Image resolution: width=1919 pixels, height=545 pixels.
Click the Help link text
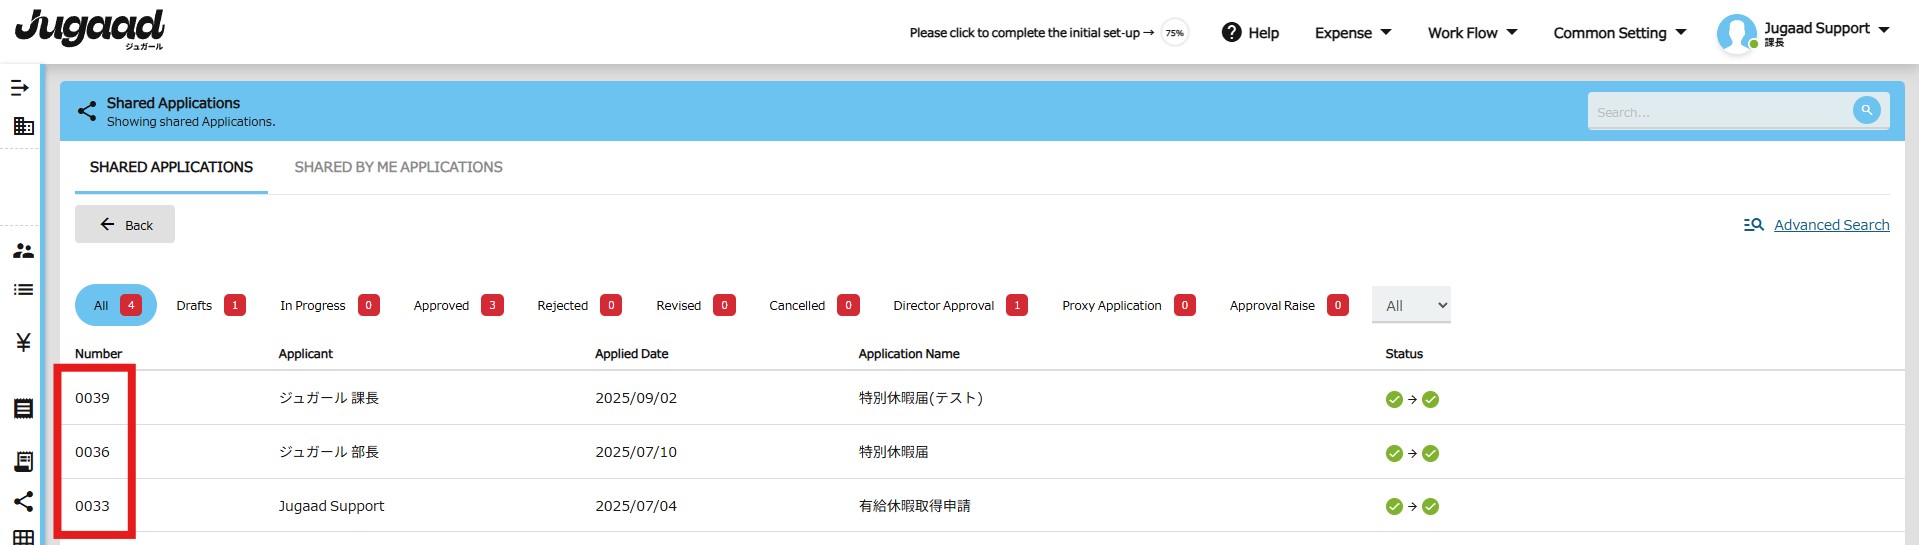click(x=1263, y=33)
